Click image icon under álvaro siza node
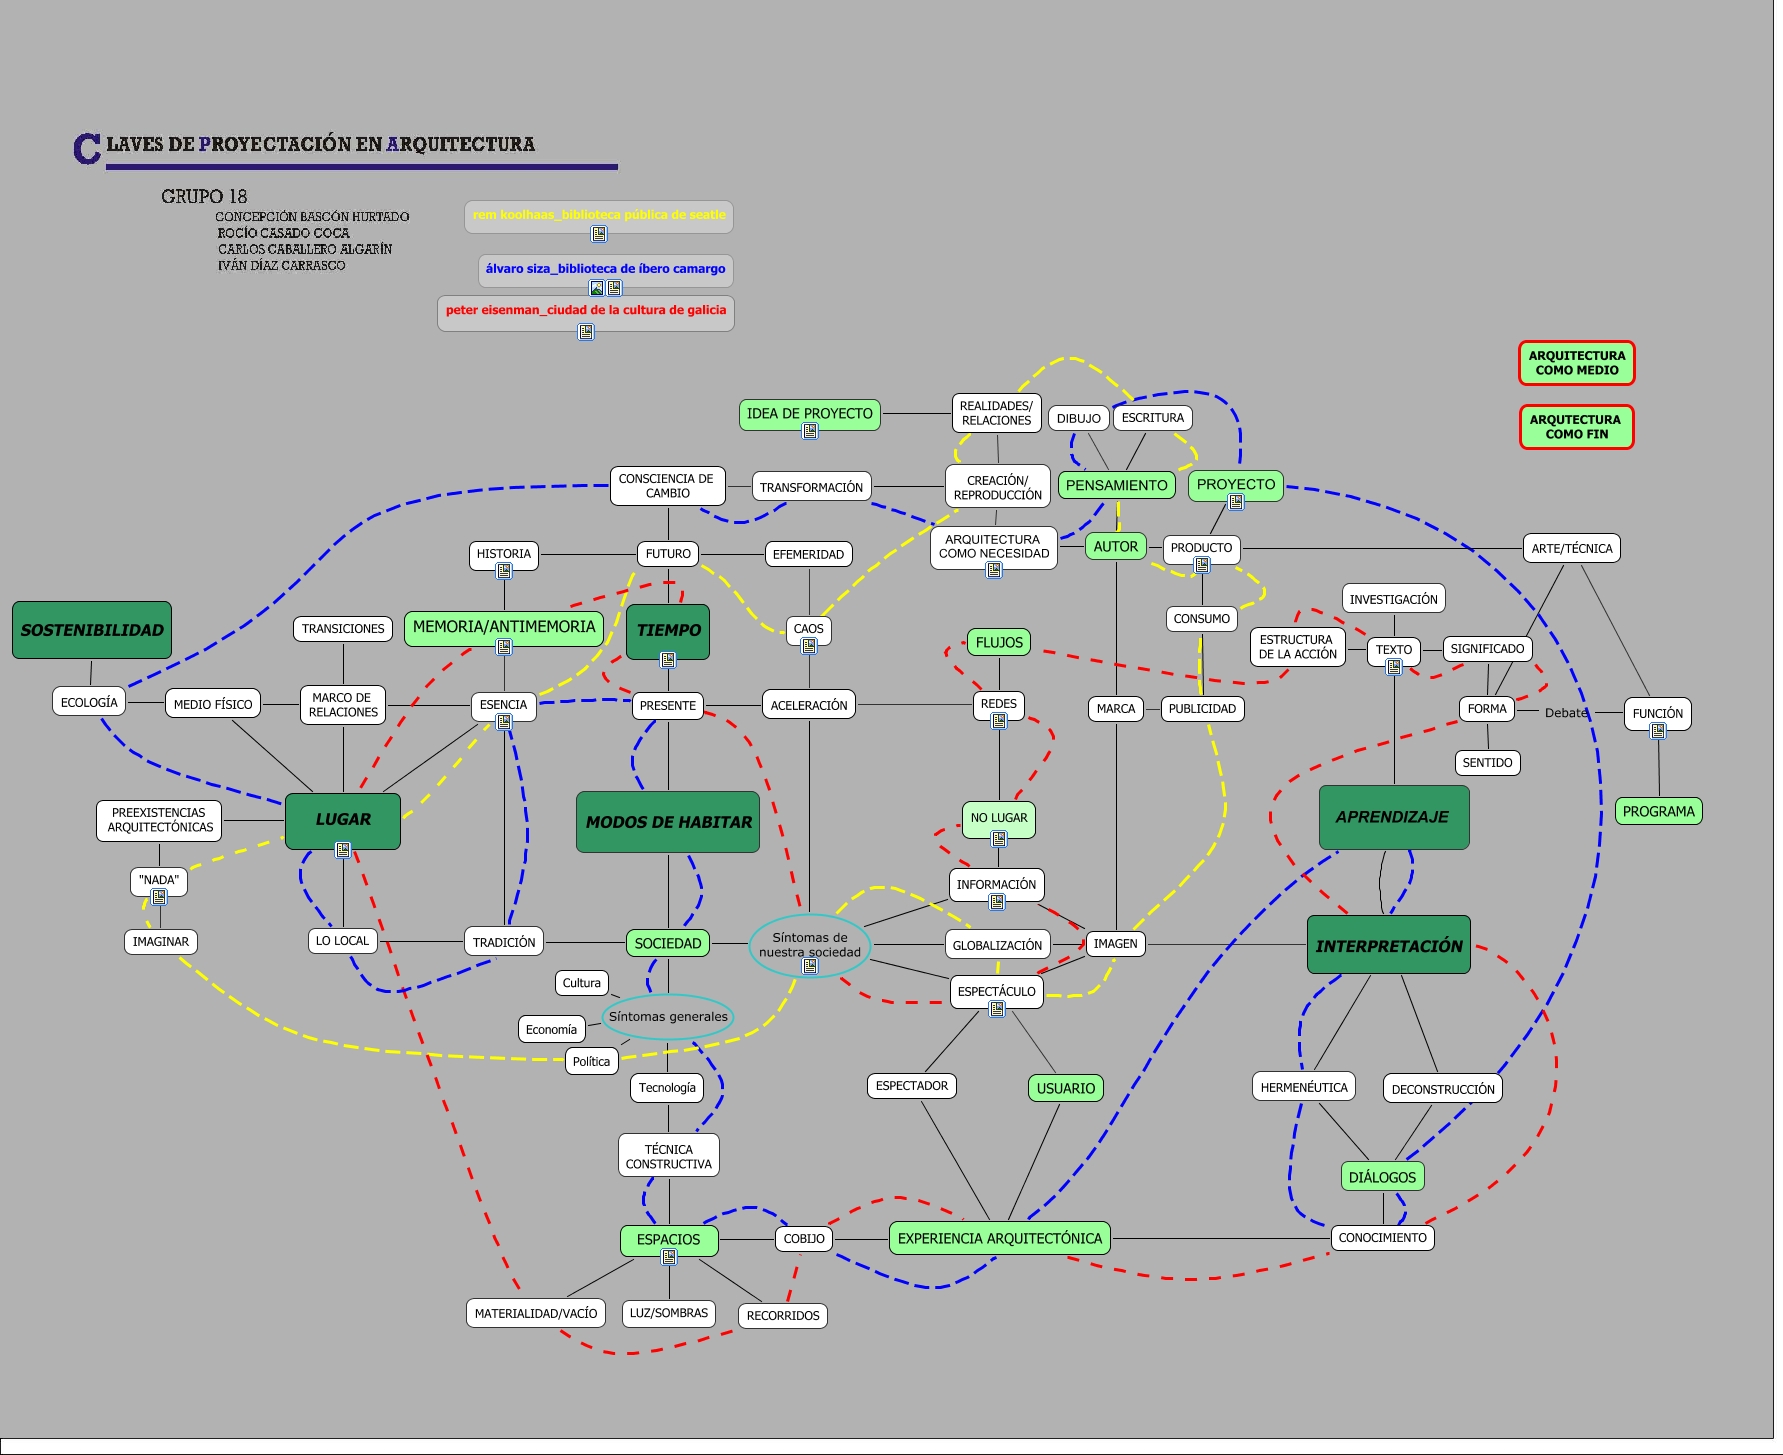Image resolution: width=1783 pixels, height=1455 pixels. click(x=597, y=288)
